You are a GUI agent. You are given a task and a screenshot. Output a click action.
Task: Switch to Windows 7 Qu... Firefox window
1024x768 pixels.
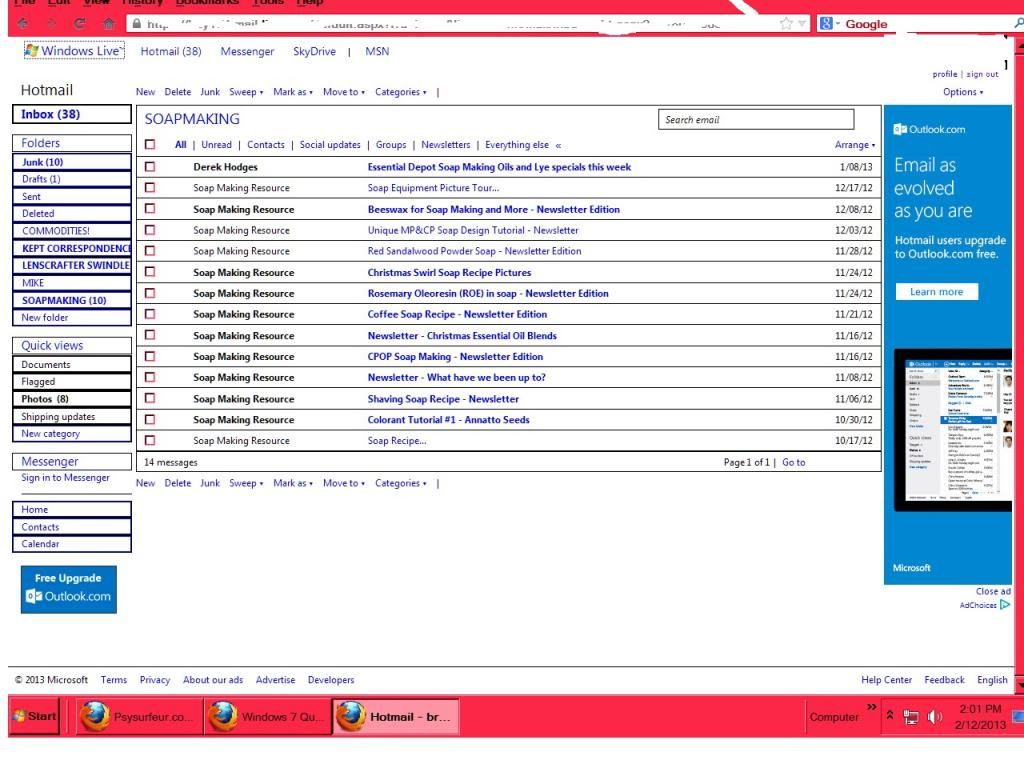[x=268, y=716]
